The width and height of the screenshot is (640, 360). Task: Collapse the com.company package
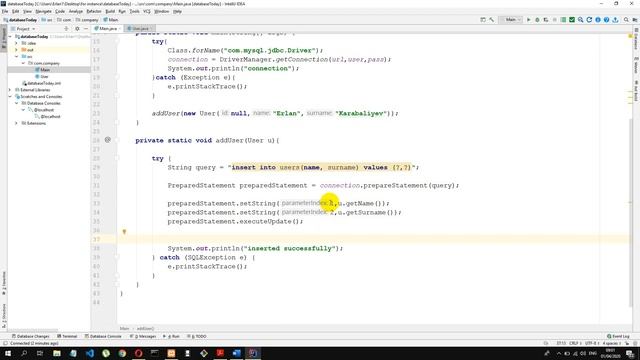[23, 63]
